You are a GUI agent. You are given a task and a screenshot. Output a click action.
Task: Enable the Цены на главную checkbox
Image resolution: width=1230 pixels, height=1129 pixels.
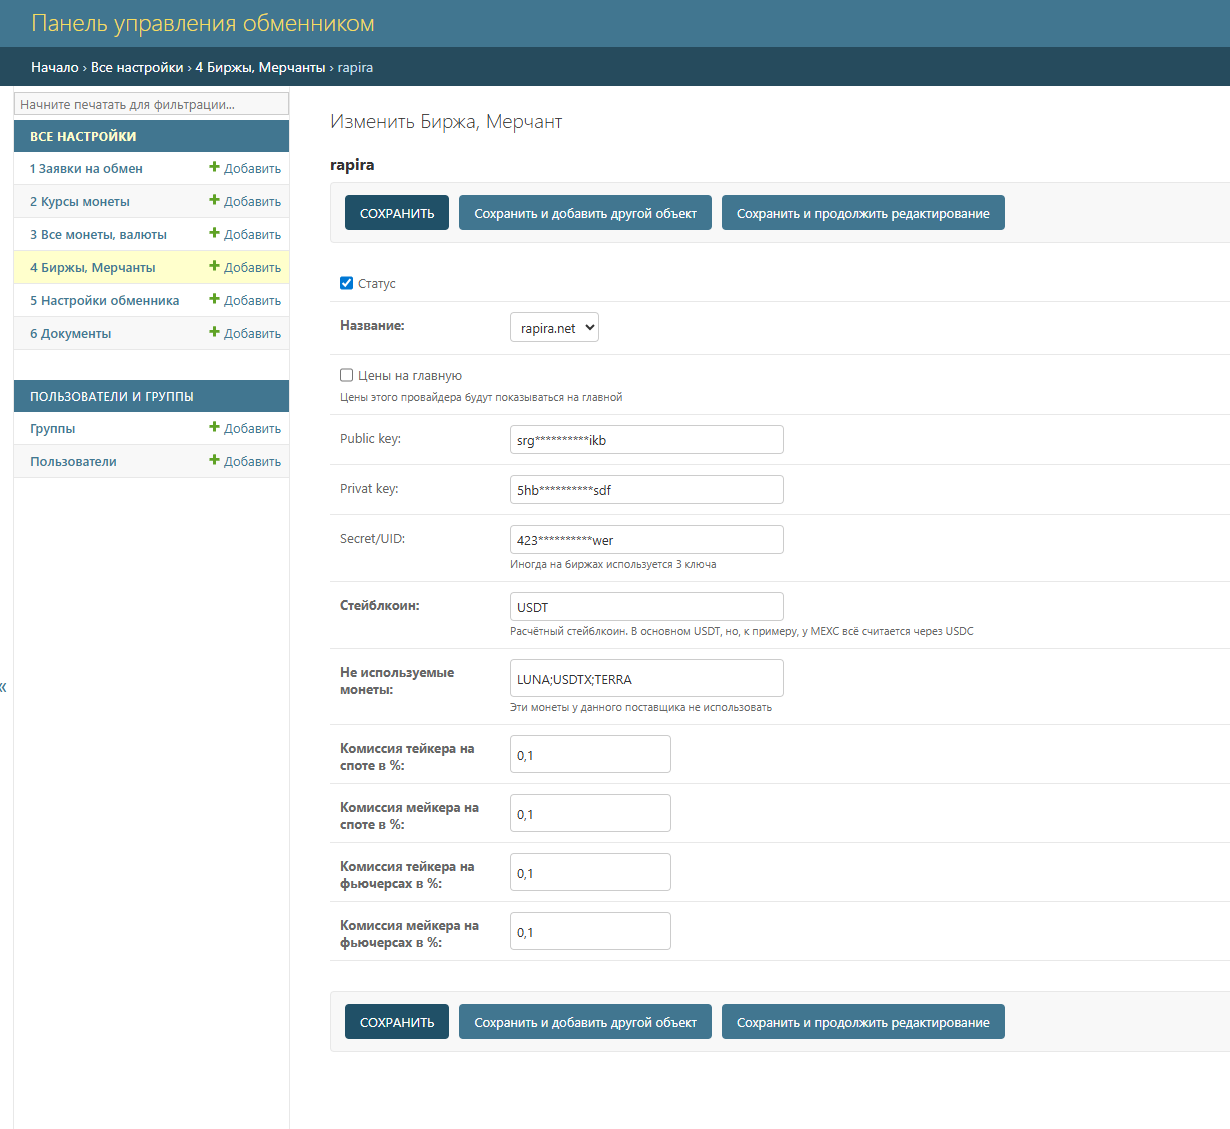(347, 375)
